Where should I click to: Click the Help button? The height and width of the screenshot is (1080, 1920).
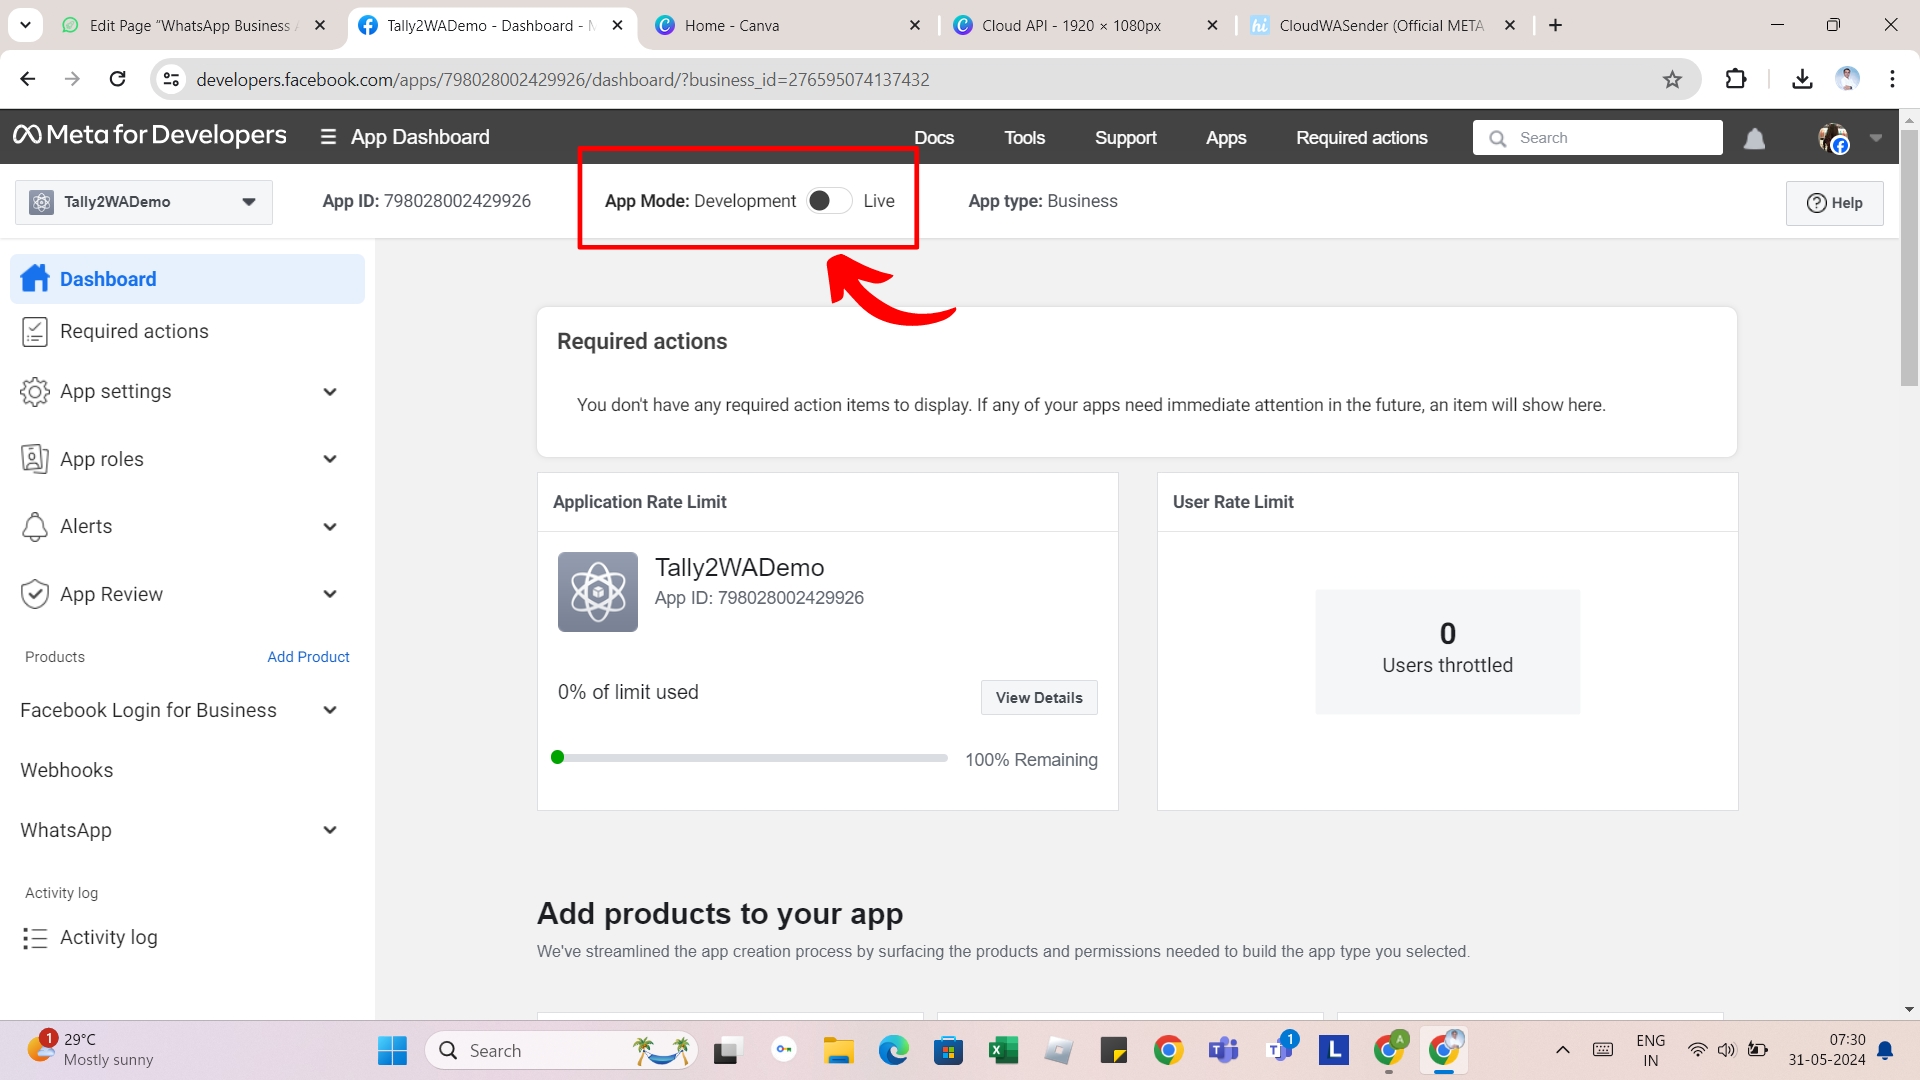click(1834, 203)
